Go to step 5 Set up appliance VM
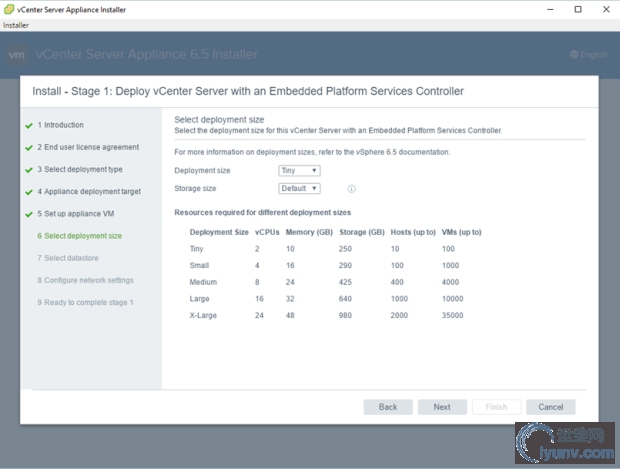The image size is (620, 469). (x=76, y=214)
